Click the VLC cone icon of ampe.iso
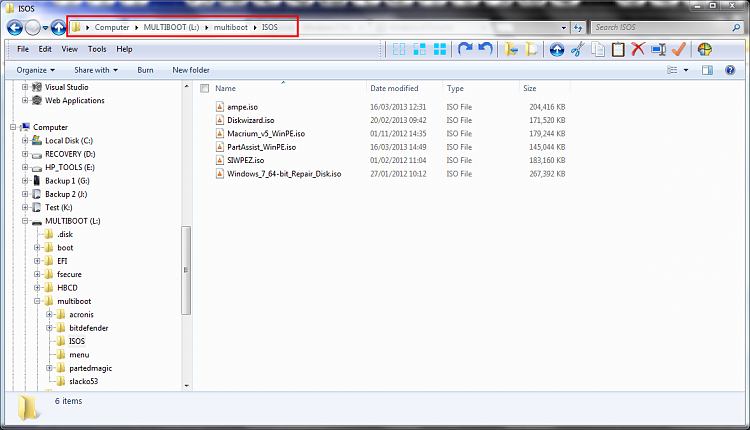This screenshot has height=430, width=750. click(x=220, y=107)
